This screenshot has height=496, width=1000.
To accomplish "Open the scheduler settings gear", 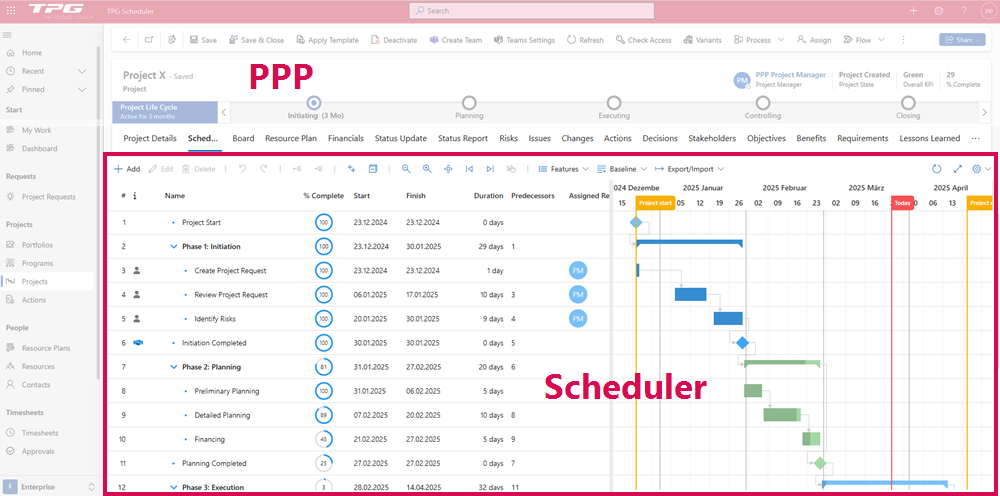I will click(x=976, y=169).
